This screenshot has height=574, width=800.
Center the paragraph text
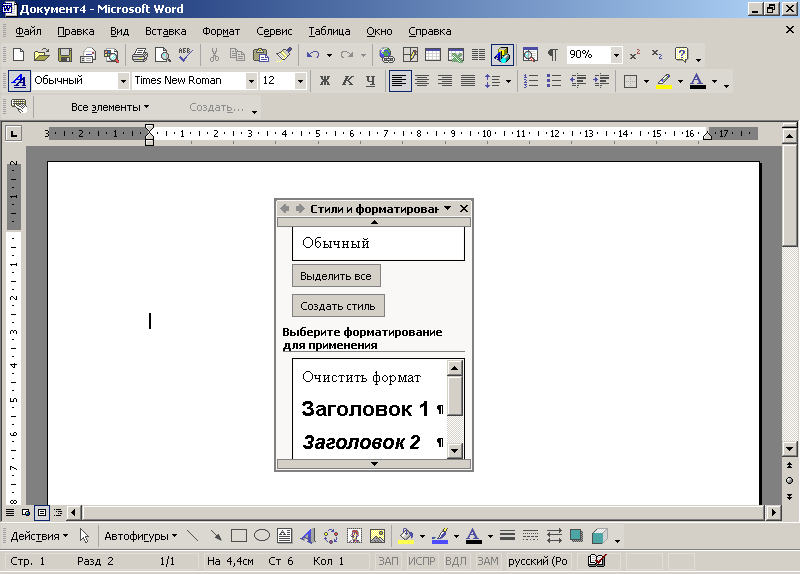tap(422, 81)
